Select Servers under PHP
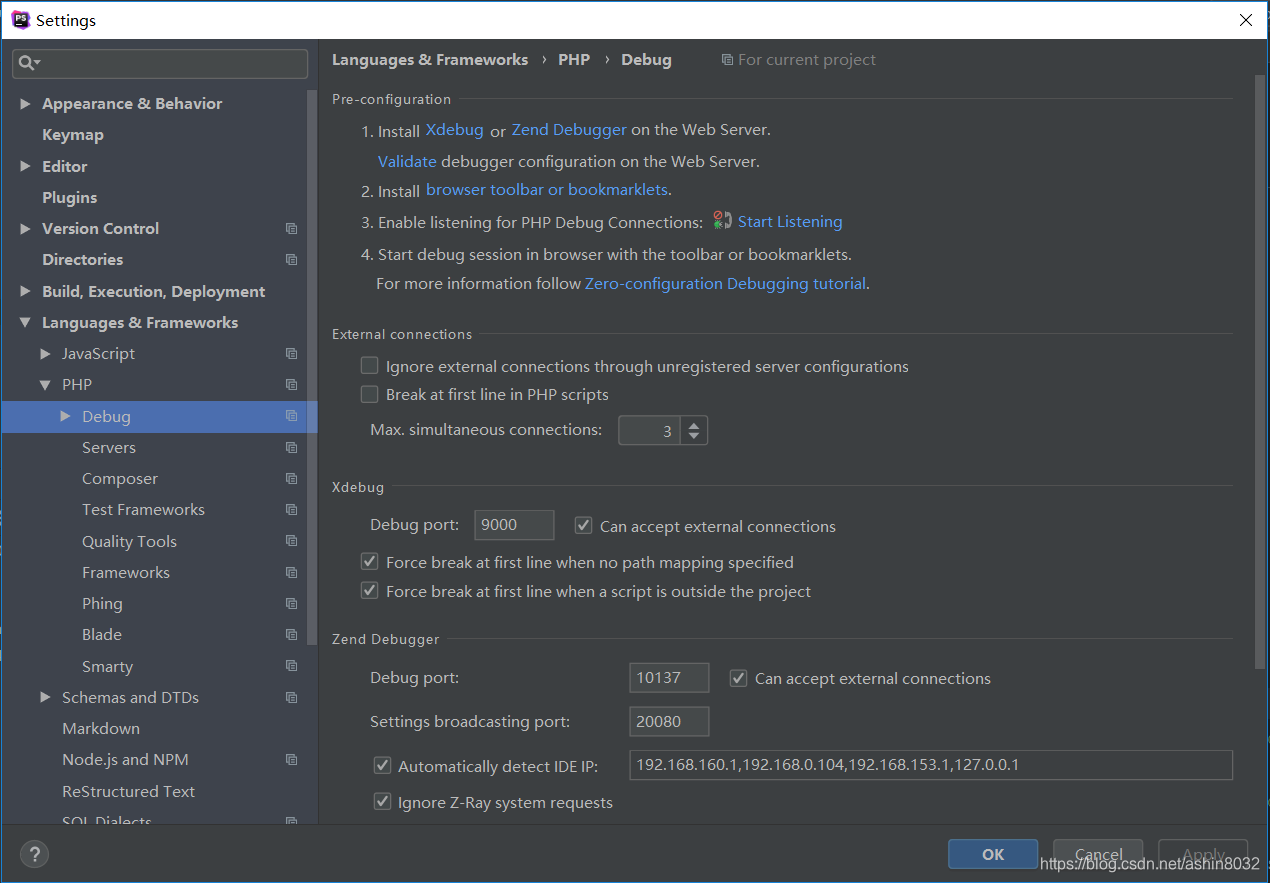Viewport: 1270px width, 883px height. (x=109, y=448)
